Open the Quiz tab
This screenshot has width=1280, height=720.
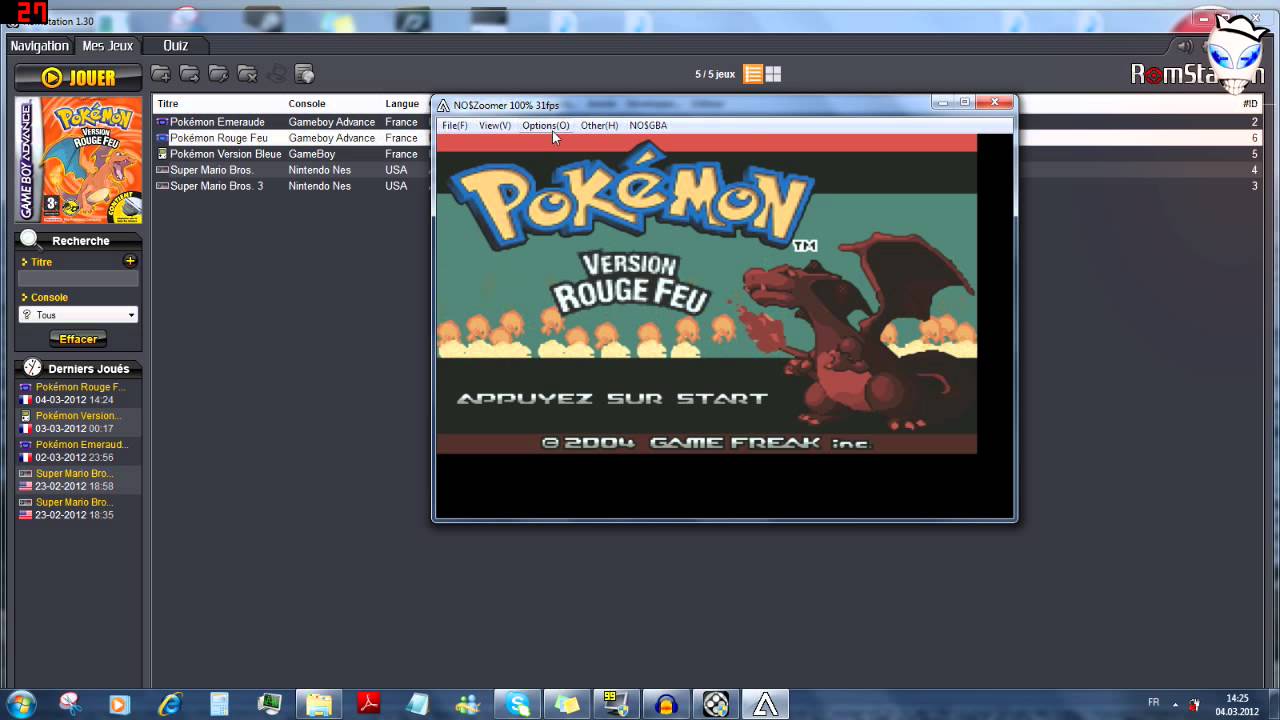pos(176,46)
